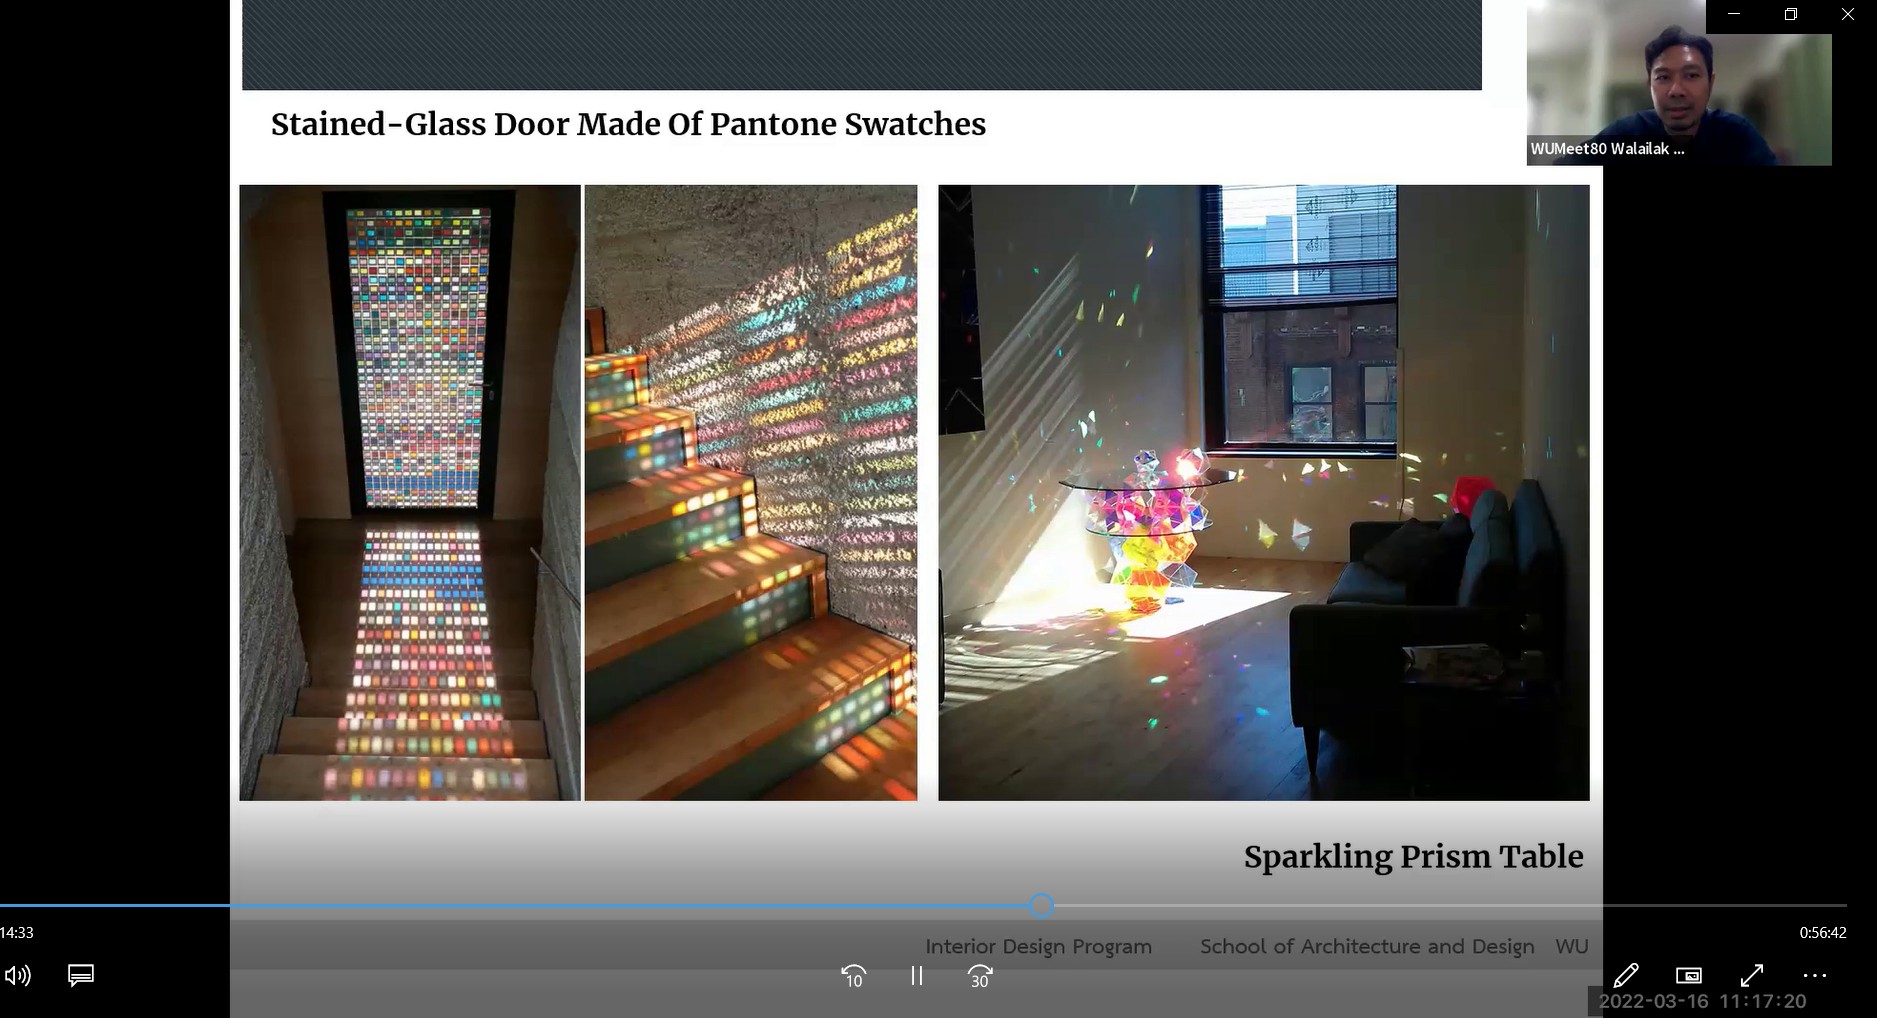1877x1018 pixels.
Task: Click the remaining time 0:56:42 label
Action: click(x=1822, y=932)
